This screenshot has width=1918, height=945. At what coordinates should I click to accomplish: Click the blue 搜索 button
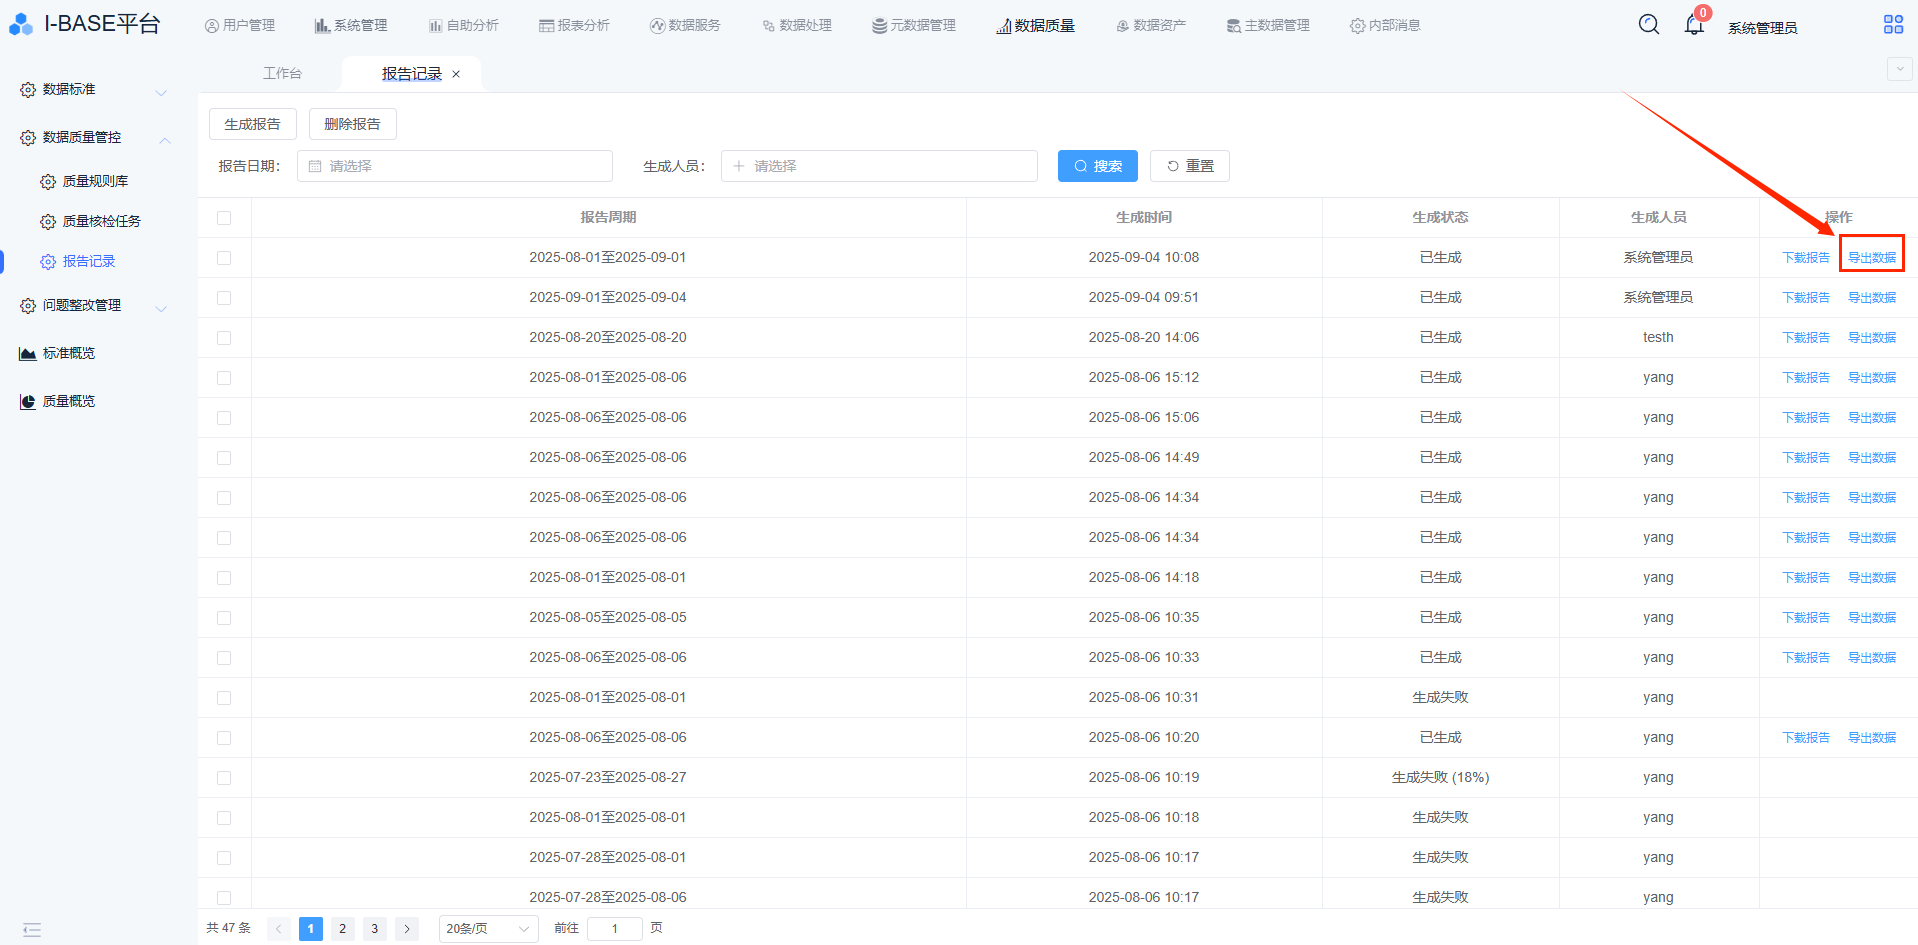1098,166
